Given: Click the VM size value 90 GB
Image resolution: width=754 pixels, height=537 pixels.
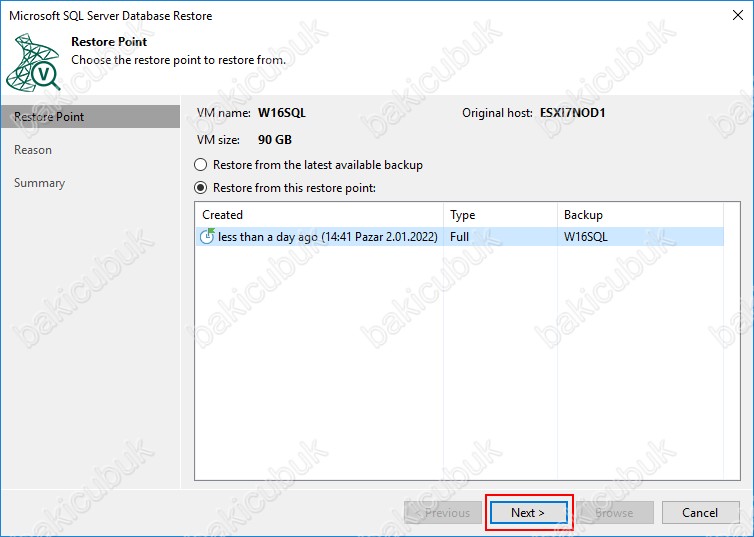Looking at the screenshot, I should [275, 140].
